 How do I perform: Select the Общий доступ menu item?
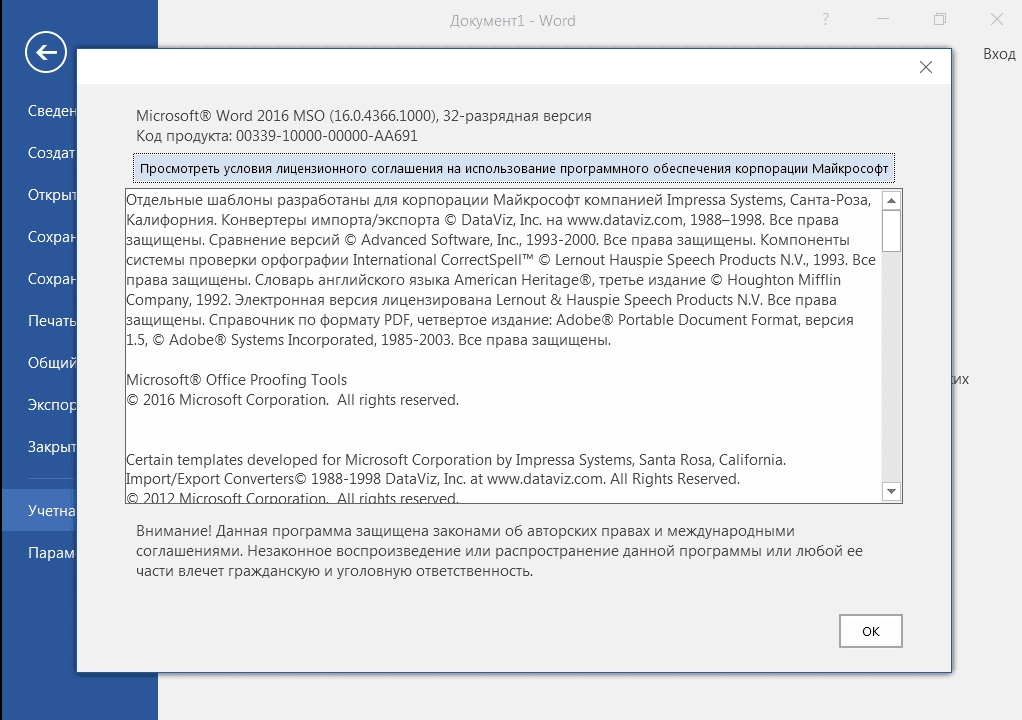(51, 363)
